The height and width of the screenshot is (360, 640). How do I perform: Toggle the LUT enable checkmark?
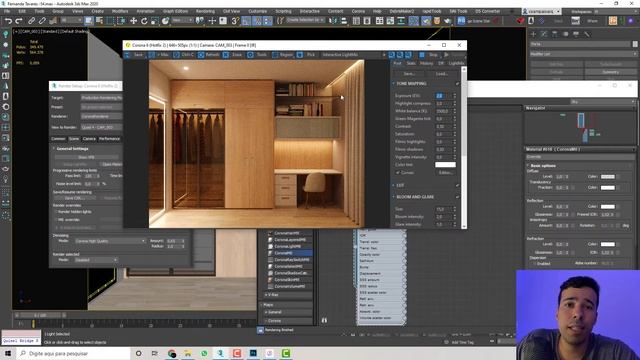[458, 185]
